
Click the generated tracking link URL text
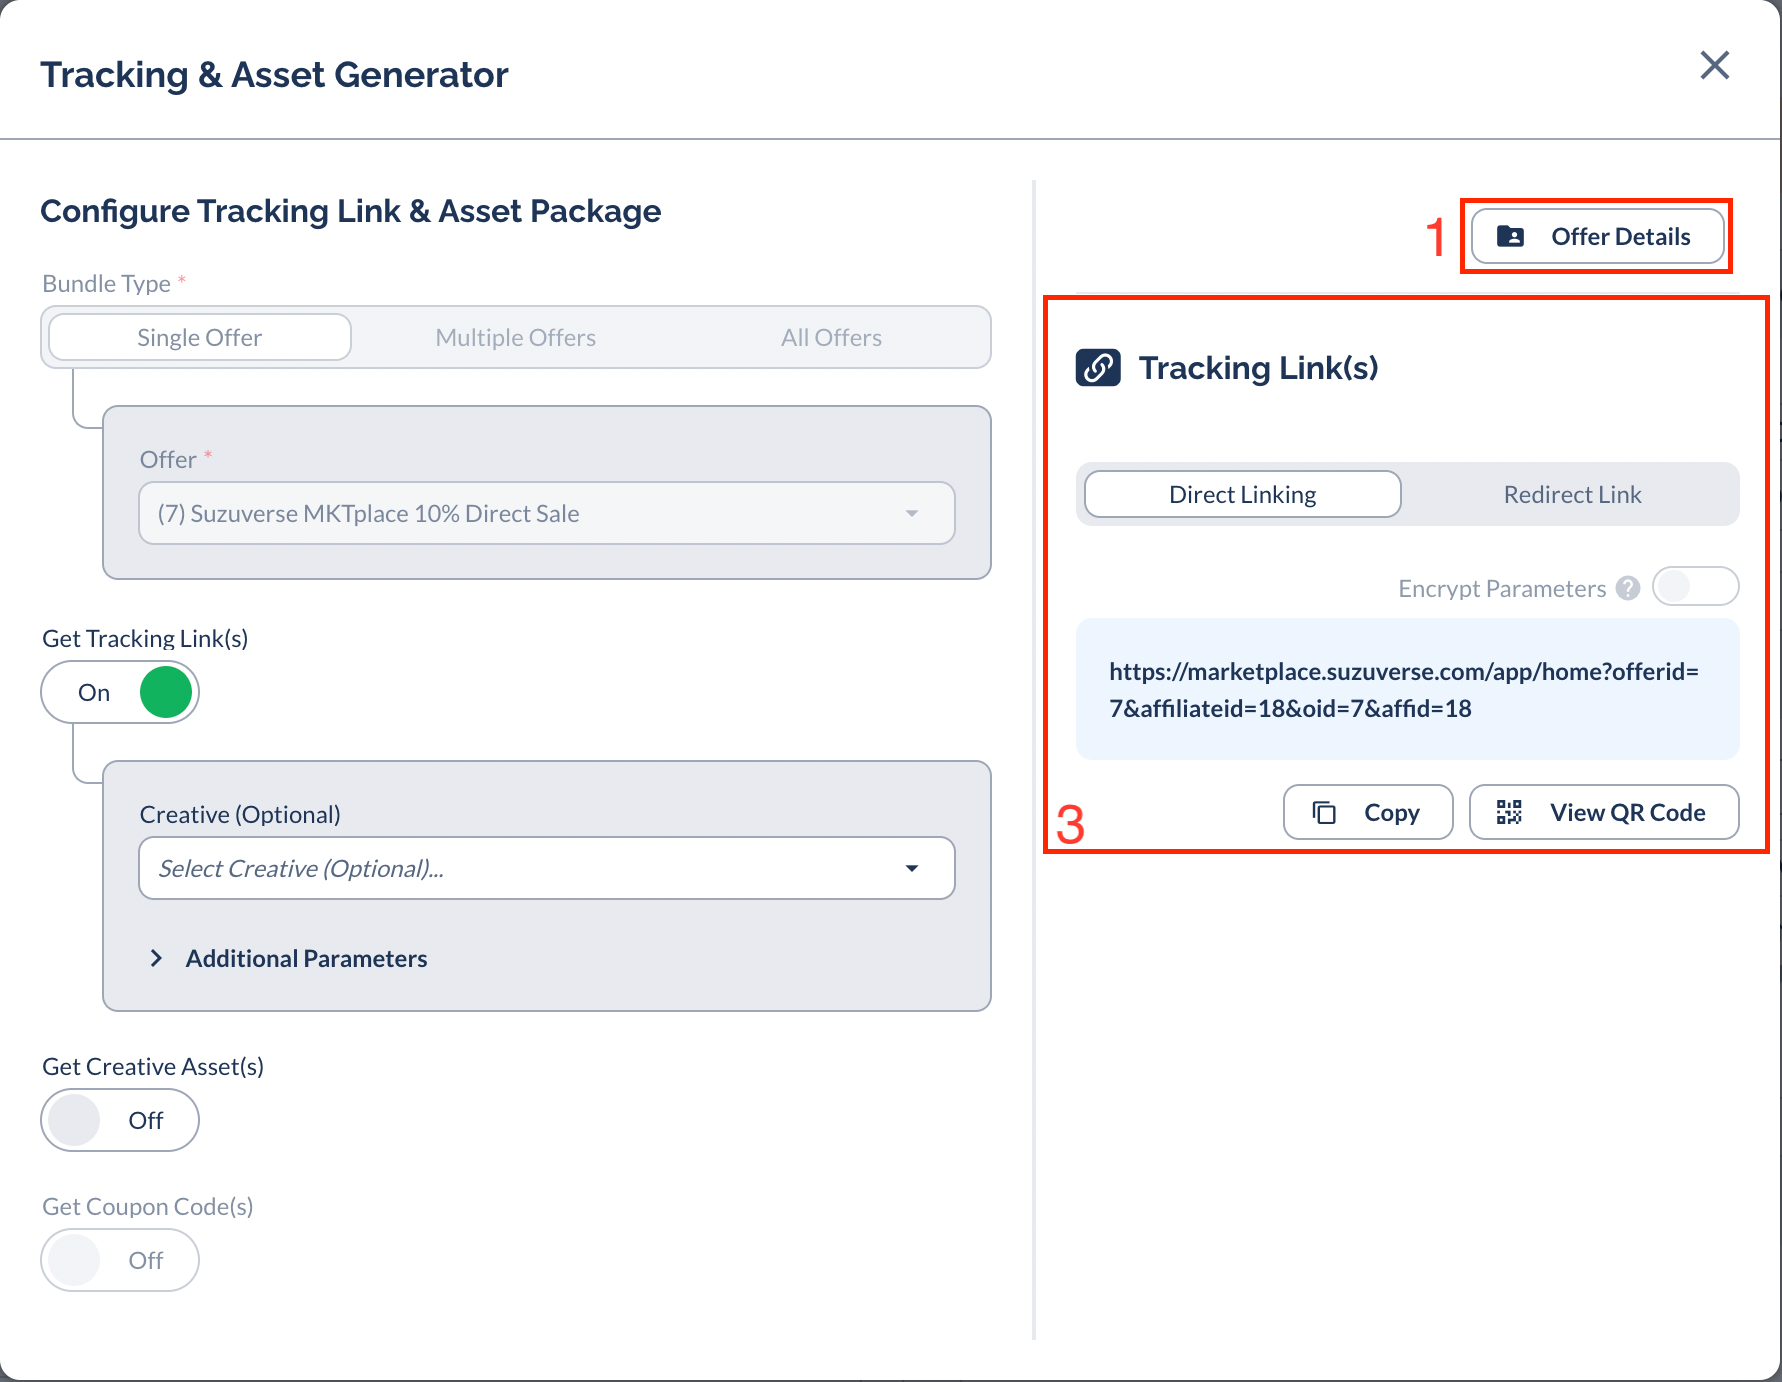tap(1403, 690)
